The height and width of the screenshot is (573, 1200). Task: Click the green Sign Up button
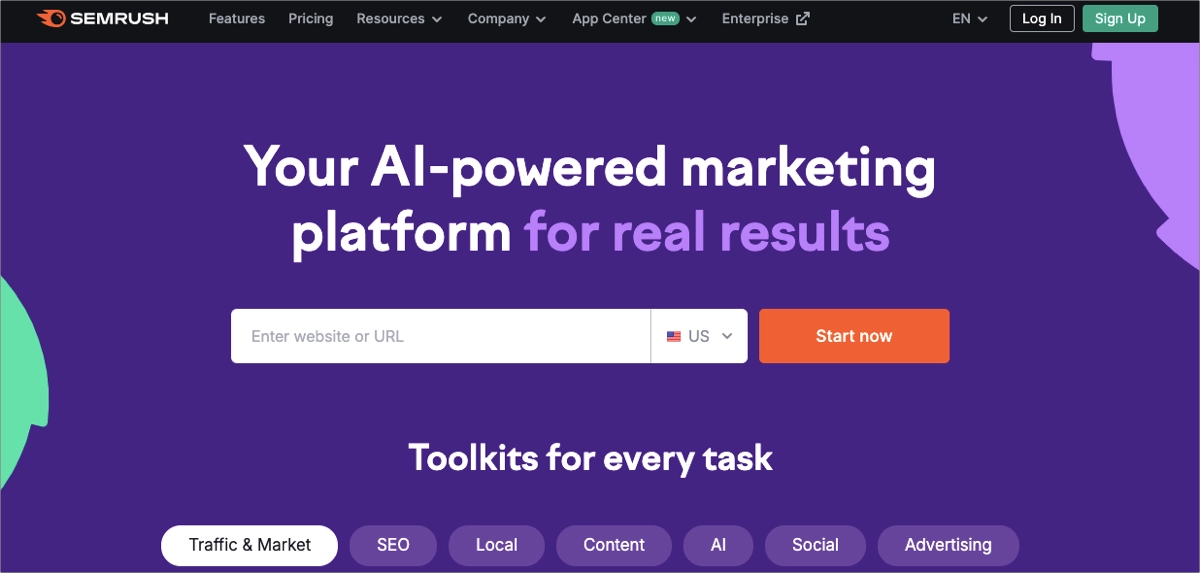[1120, 18]
